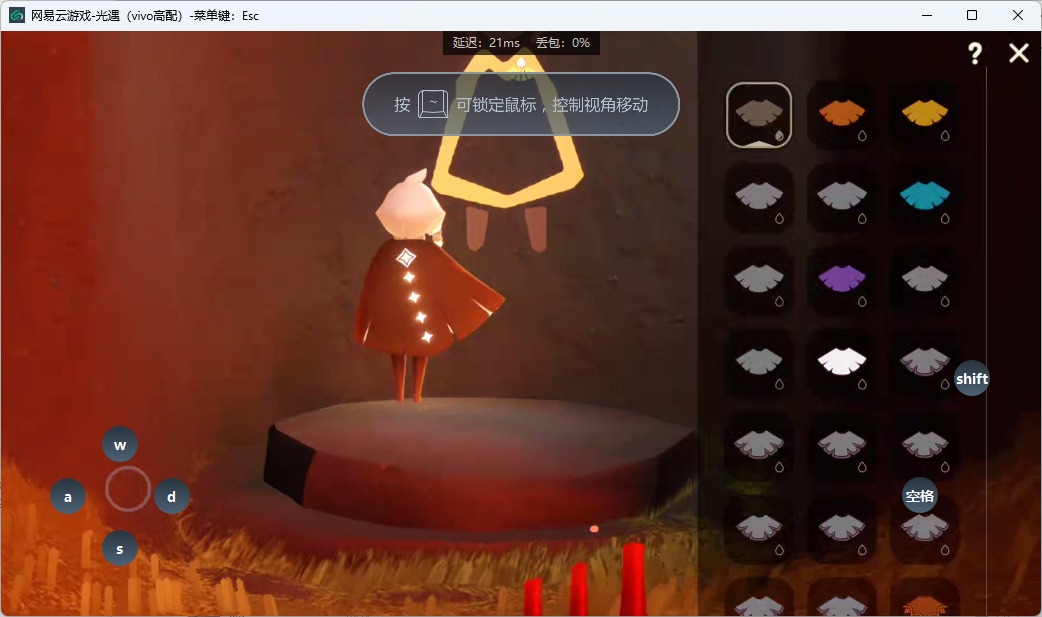Tap the 空格 spacebar overlay button
The width and height of the screenshot is (1042, 617).
tap(920, 495)
